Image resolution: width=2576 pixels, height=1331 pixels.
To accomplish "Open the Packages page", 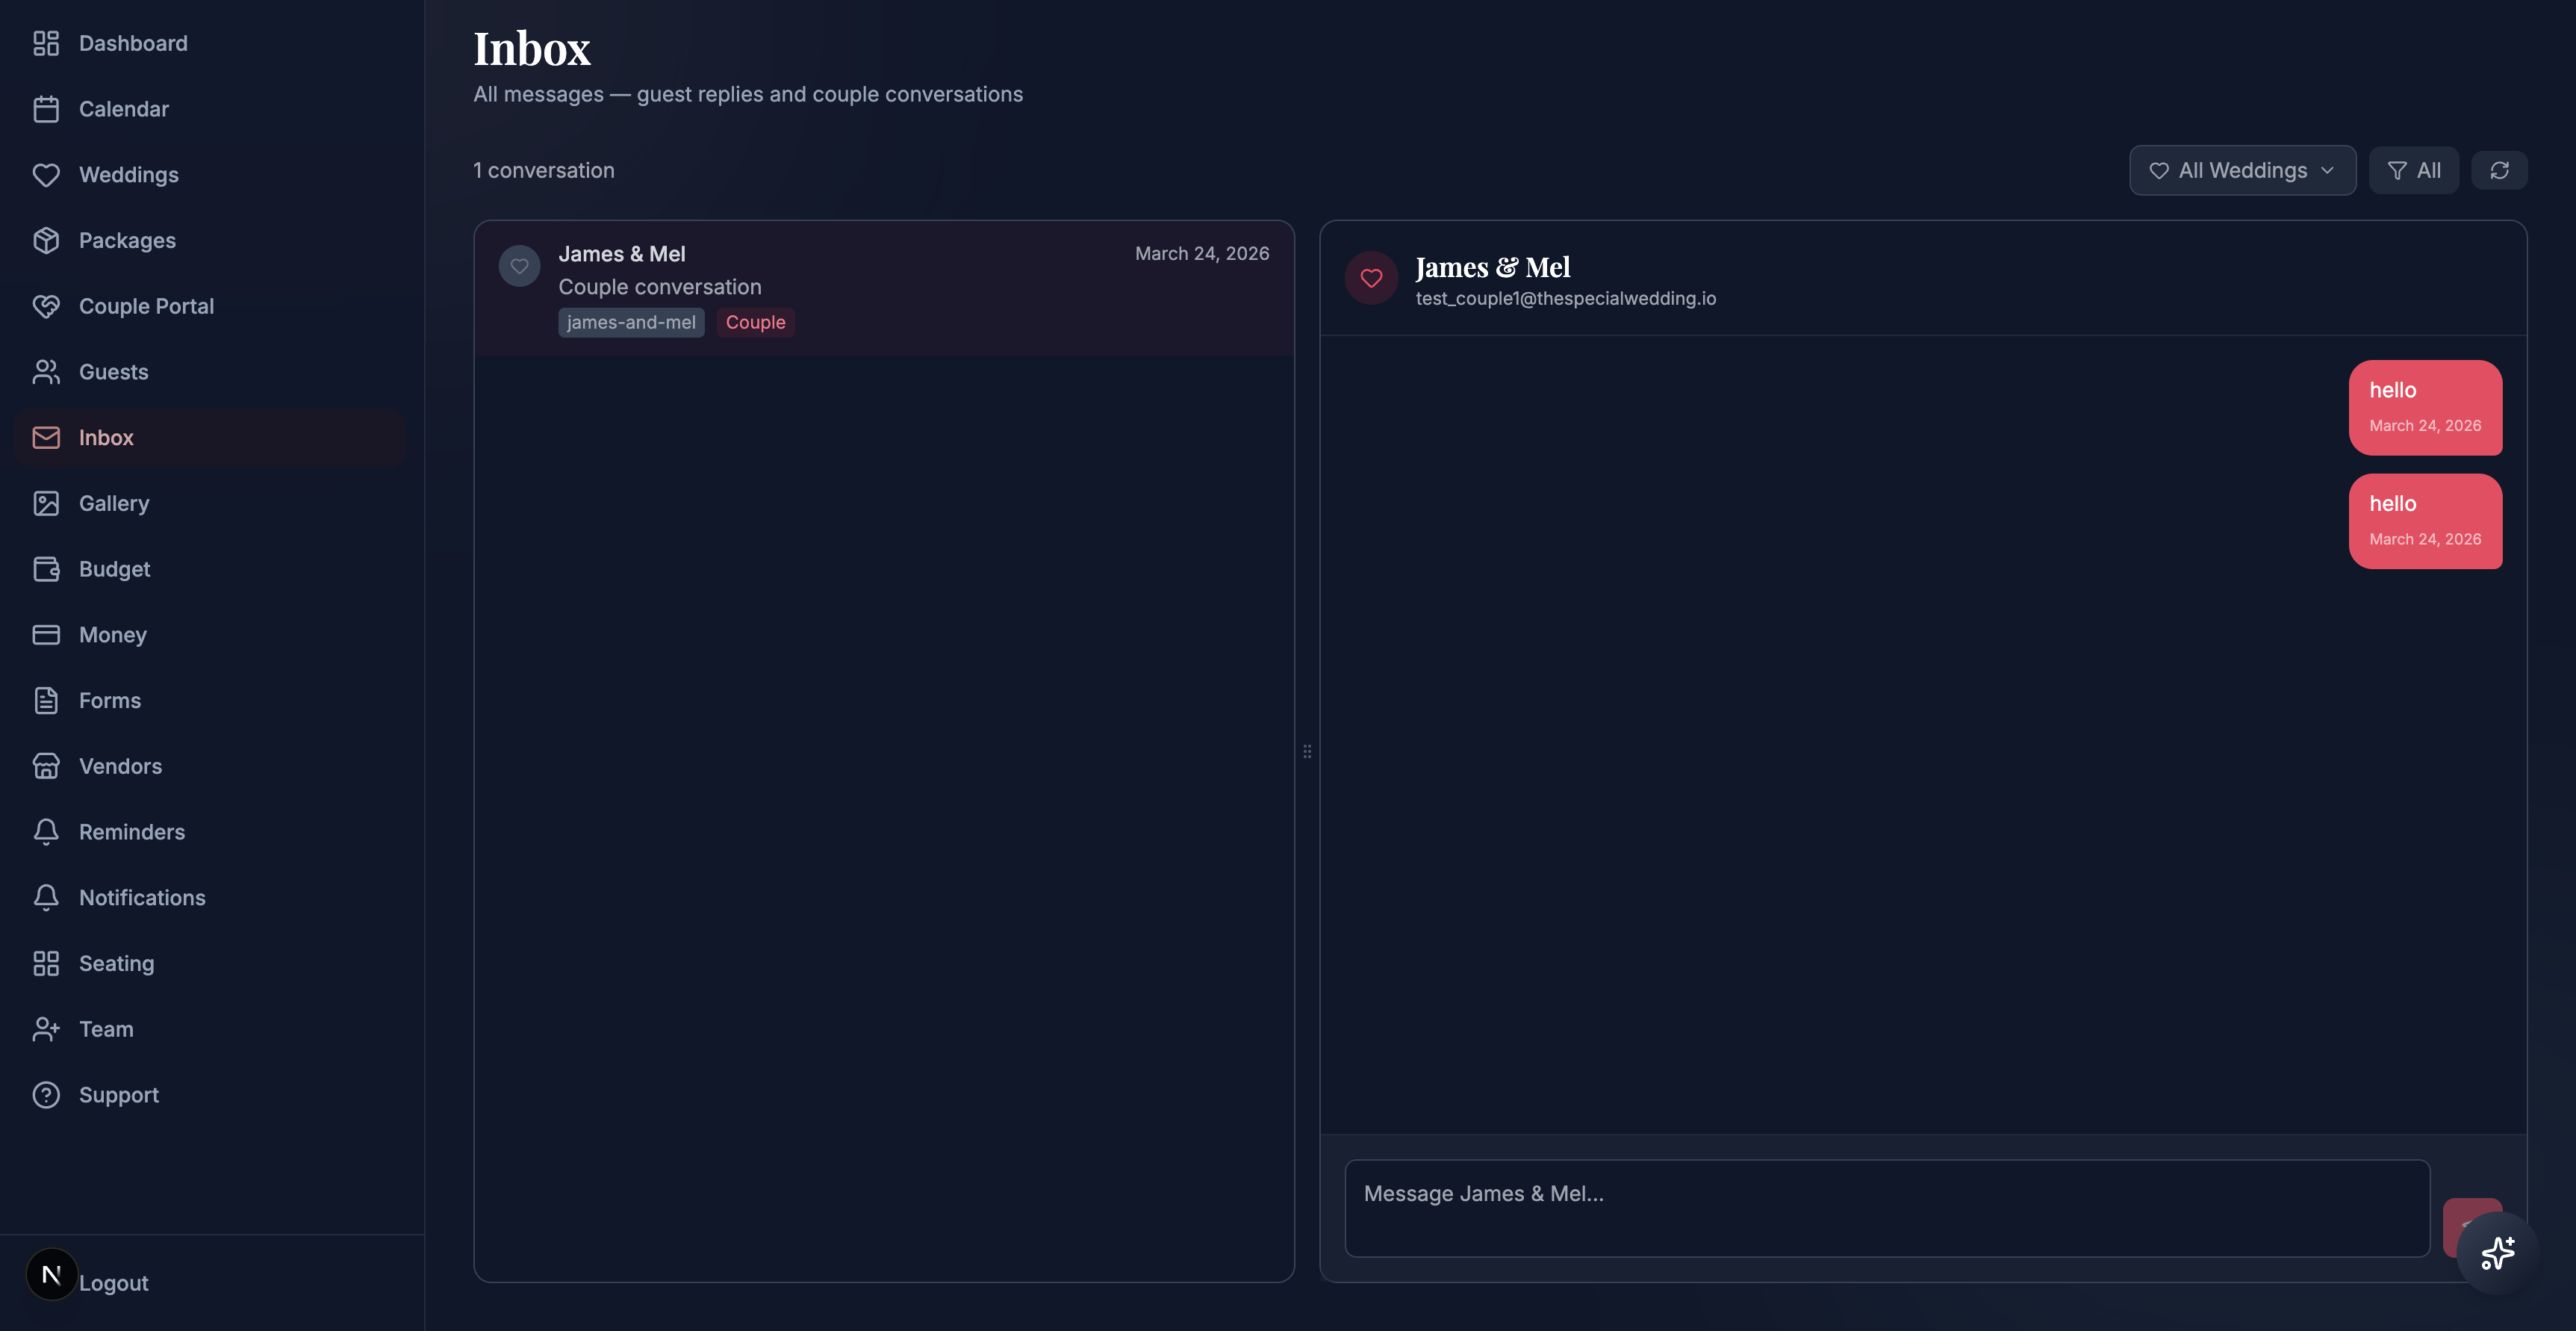I will pyautogui.click(x=128, y=240).
